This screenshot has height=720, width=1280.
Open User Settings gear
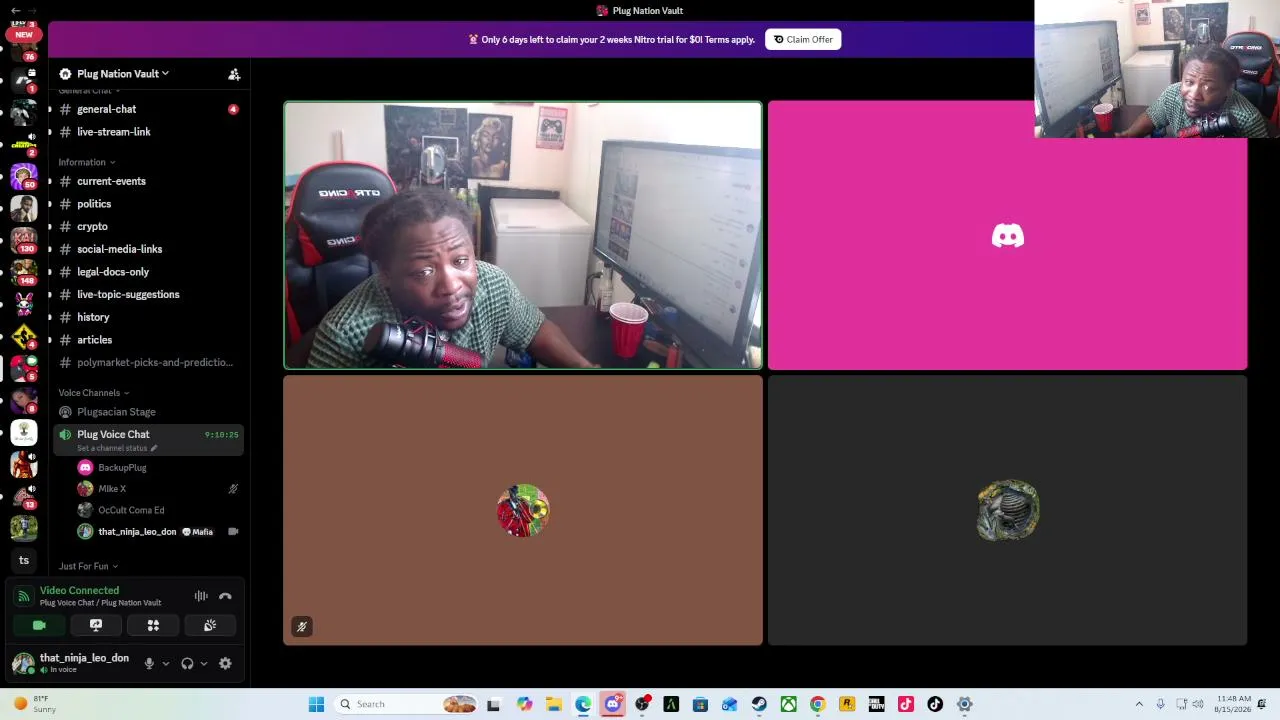225,663
